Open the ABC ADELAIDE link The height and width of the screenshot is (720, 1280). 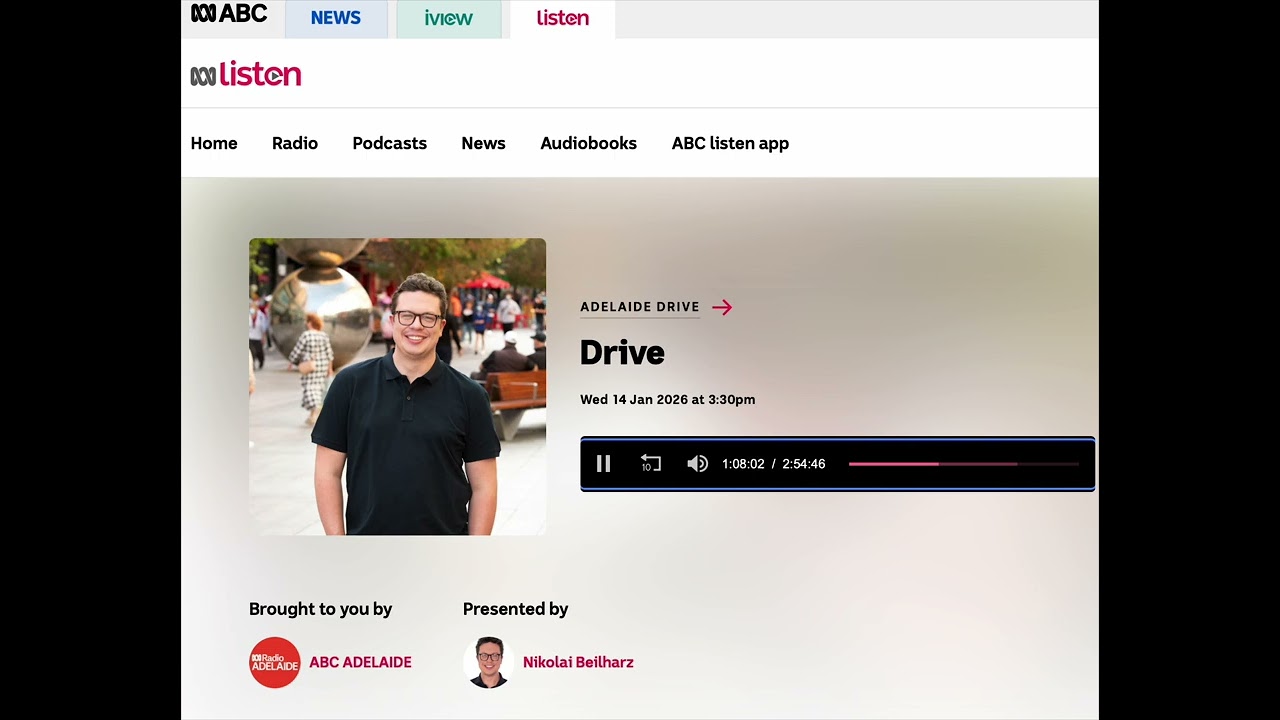click(360, 662)
